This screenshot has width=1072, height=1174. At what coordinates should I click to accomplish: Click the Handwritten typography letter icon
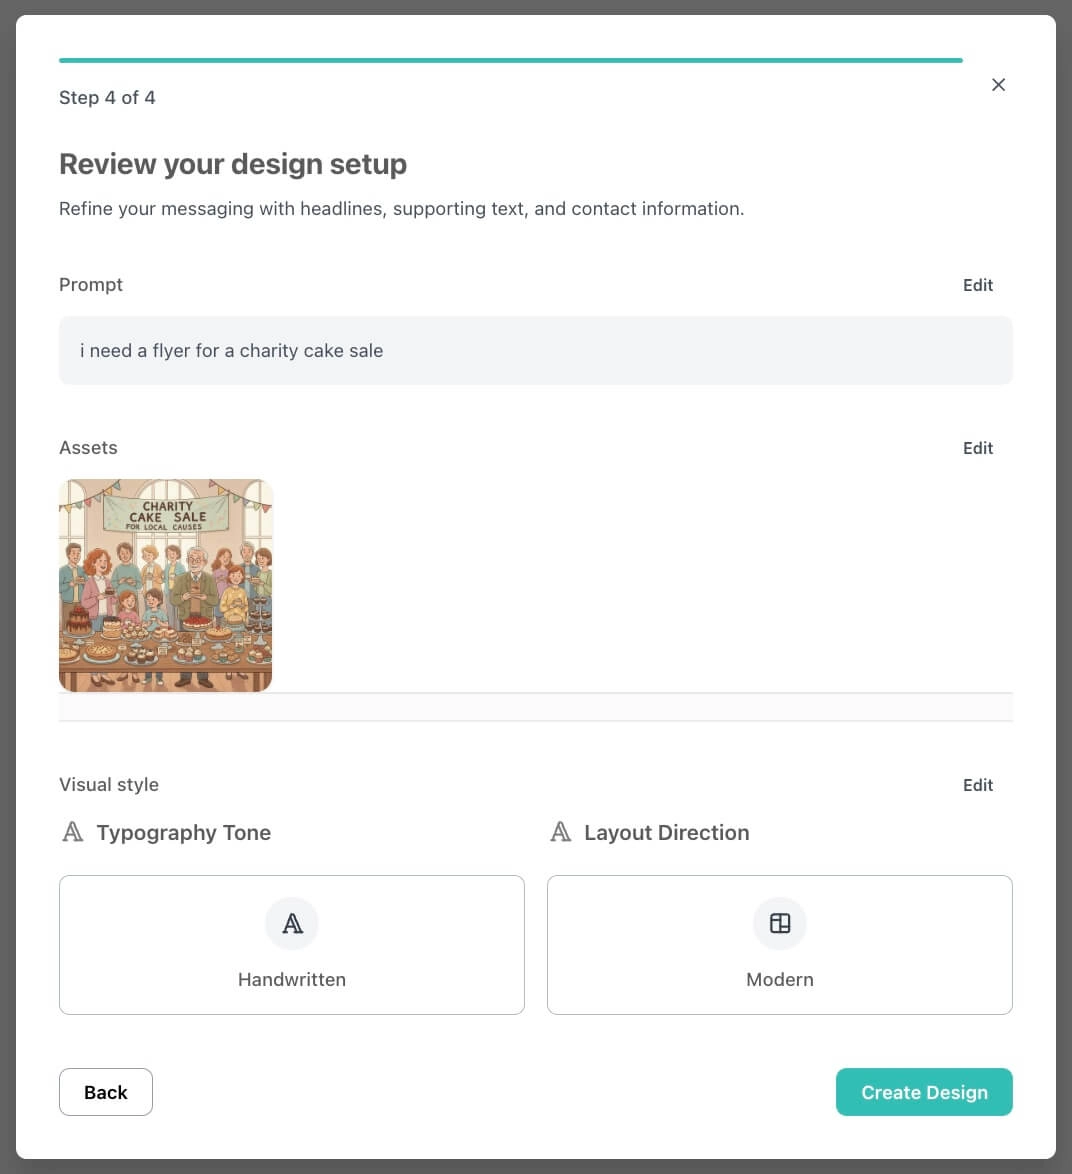coord(292,923)
